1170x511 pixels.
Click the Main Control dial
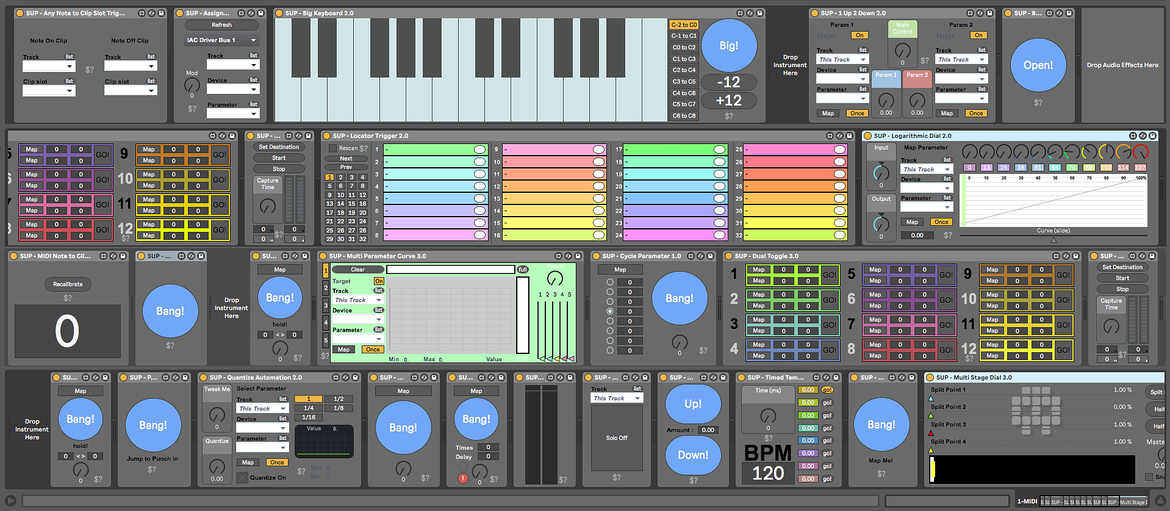click(902, 51)
